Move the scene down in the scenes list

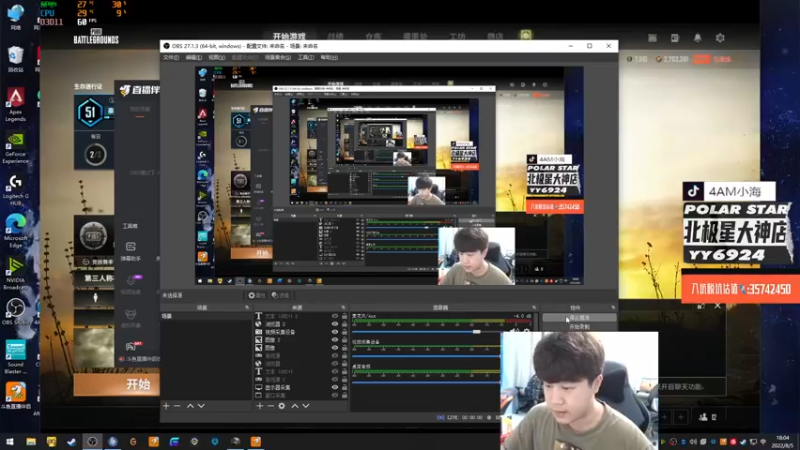click(x=201, y=406)
